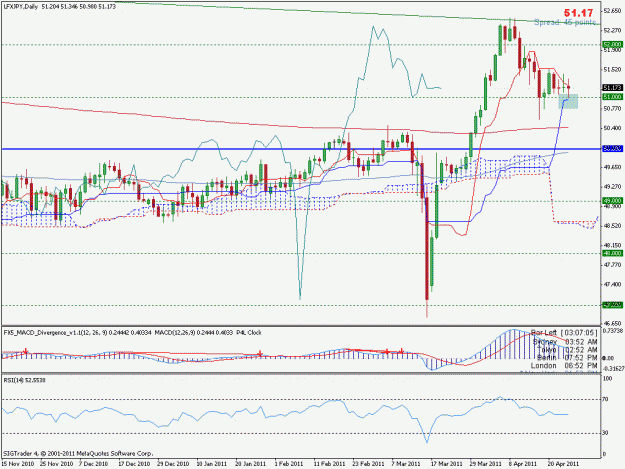Click the 8 Apr 2011 date label

click(x=523, y=464)
